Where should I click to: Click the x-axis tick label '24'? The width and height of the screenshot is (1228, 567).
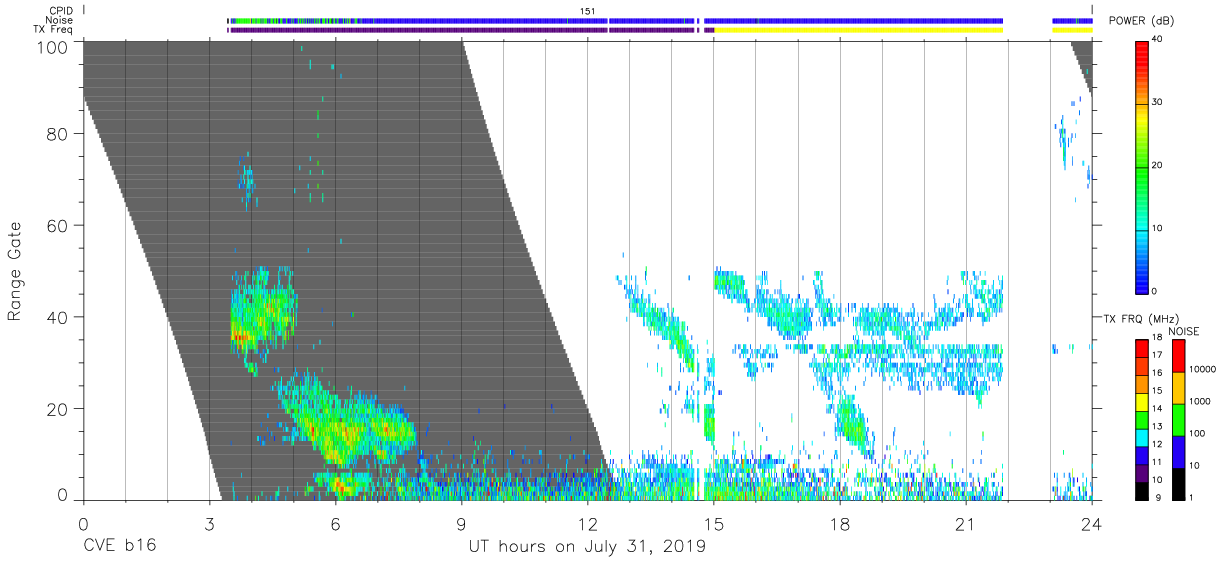(1092, 523)
